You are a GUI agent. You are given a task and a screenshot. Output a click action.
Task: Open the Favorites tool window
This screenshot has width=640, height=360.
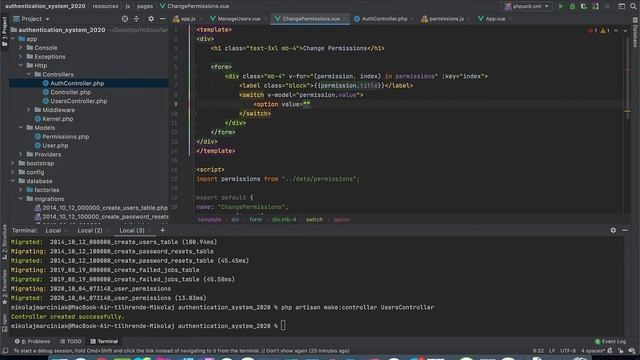pos(4,287)
